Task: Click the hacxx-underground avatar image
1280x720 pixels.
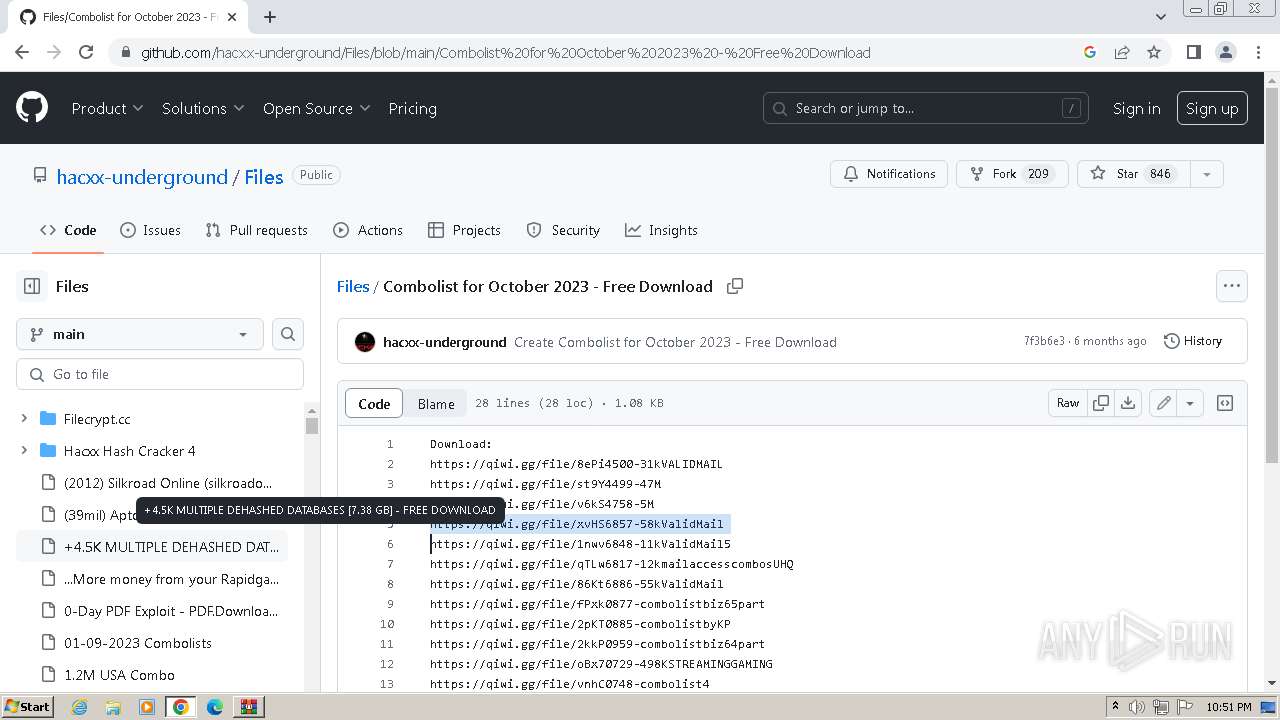Action: click(x=365, y=342)
